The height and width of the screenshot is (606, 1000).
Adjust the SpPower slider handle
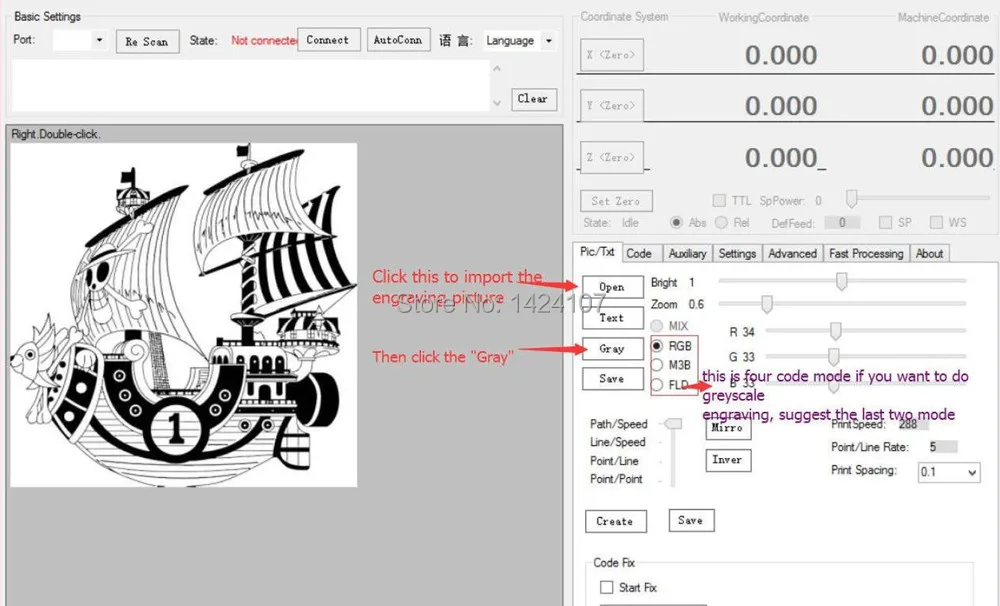851,199
